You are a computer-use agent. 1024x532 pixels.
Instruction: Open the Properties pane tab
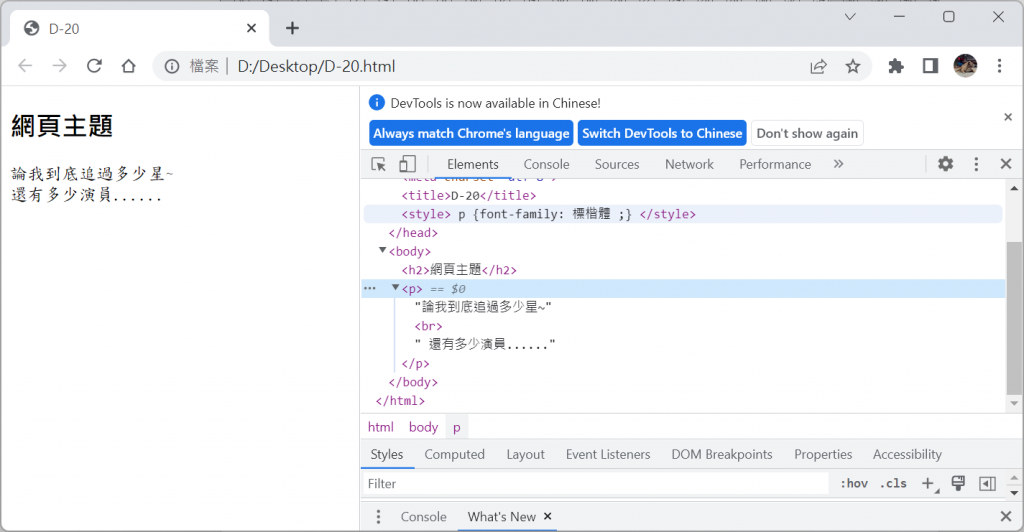[x=823, y=454]
